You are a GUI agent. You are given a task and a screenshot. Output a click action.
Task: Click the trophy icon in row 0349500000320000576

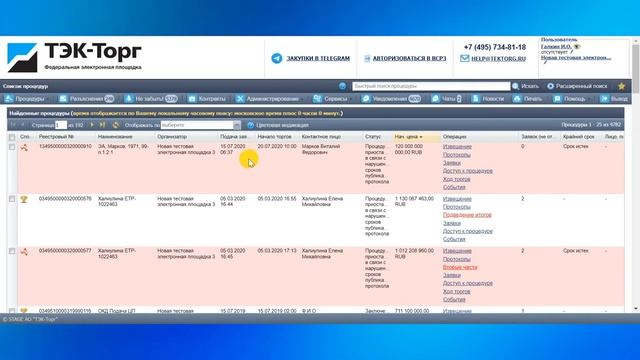[24, 200]
